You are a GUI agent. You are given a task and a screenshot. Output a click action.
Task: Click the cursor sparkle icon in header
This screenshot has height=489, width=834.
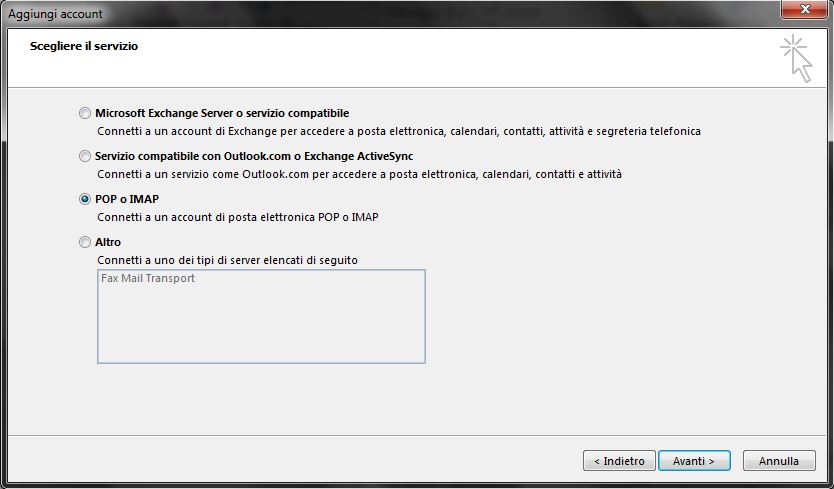coord(796,58)
